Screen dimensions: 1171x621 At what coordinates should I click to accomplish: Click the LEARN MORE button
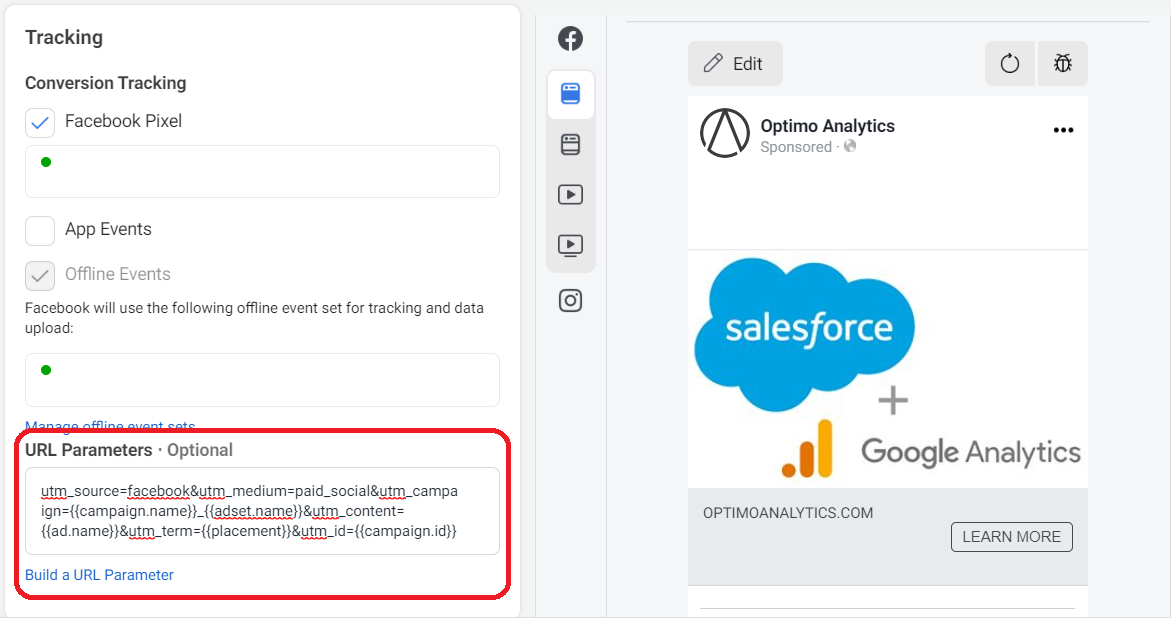point(1011,537)
